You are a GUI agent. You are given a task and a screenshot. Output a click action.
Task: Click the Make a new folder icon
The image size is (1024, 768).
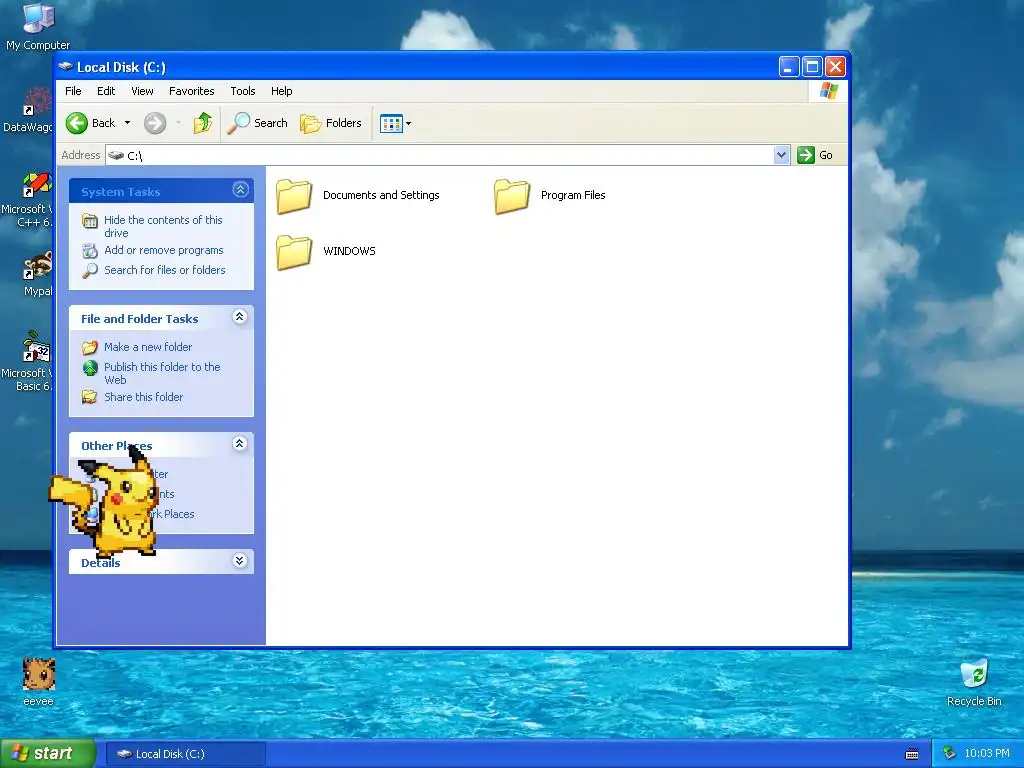(x=90, y=347)
